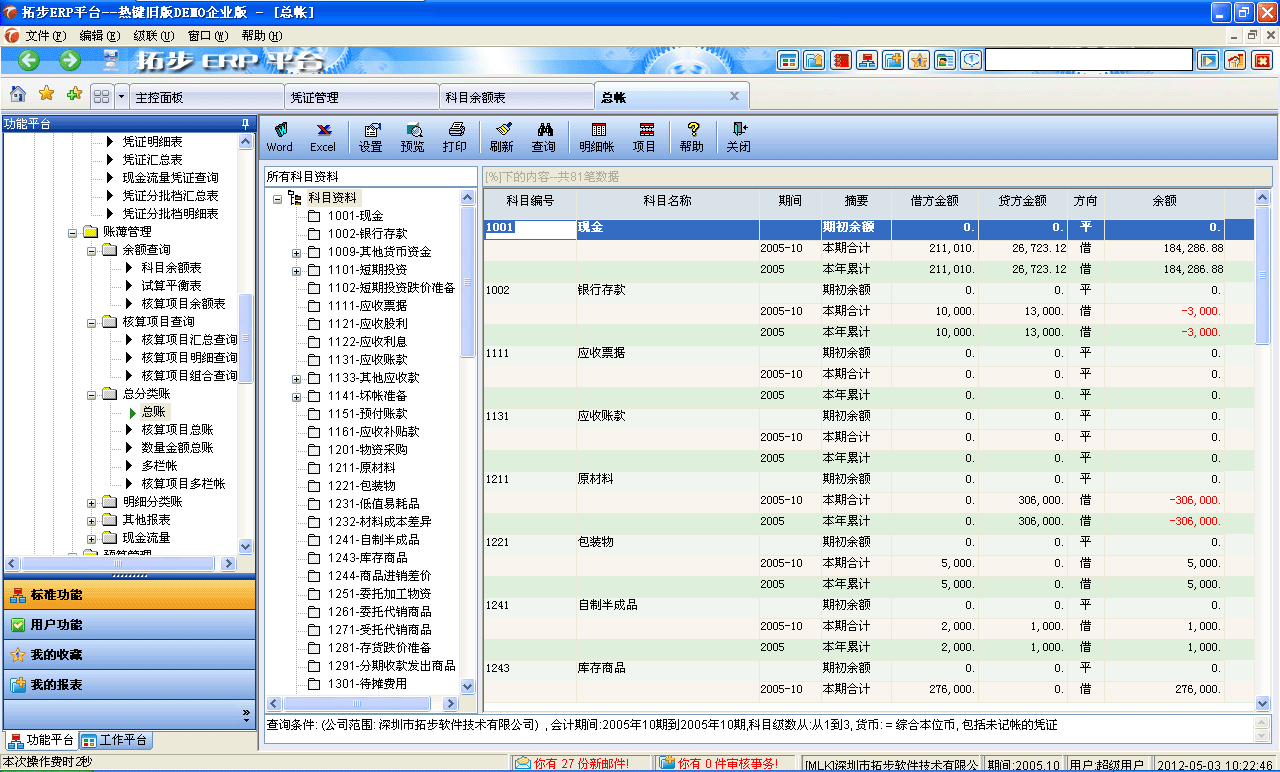The image size is (1280, 772).
Task: Export report to Word
Action: point(280,135)
